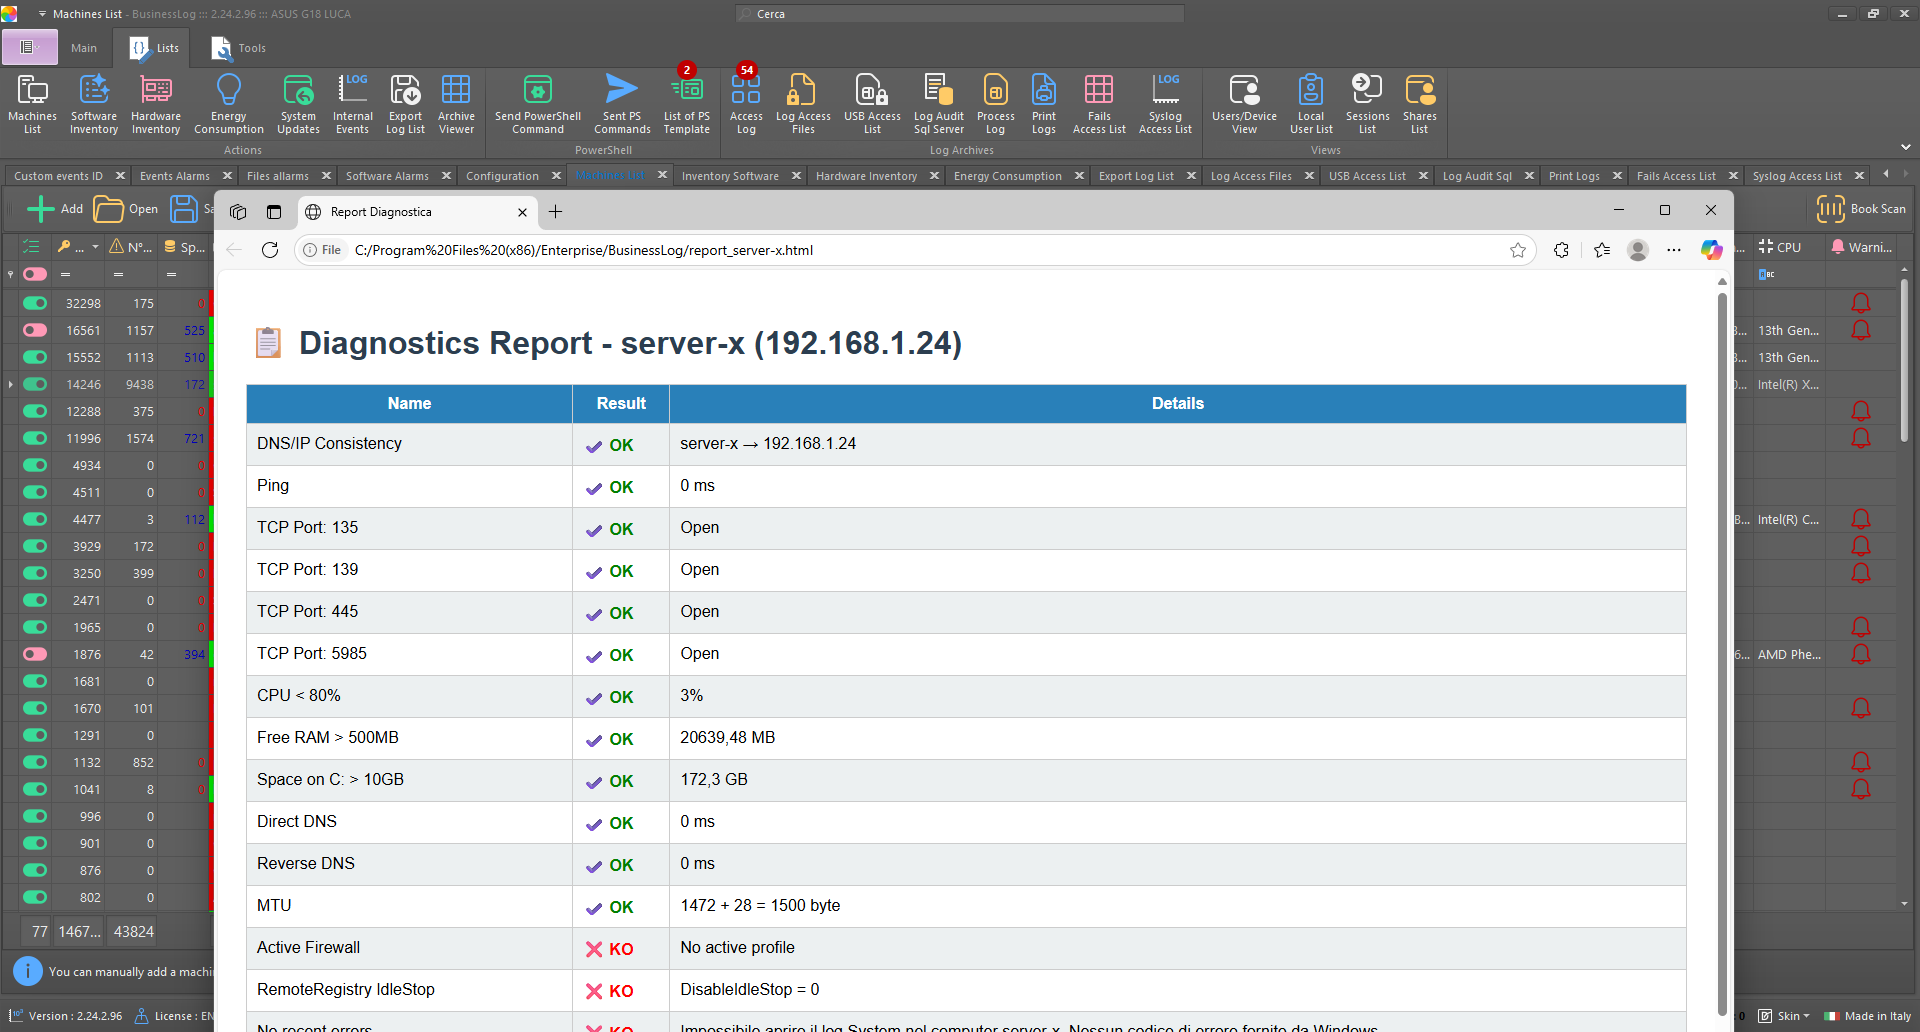Expand the ribbon collapse chevron

1905,147
